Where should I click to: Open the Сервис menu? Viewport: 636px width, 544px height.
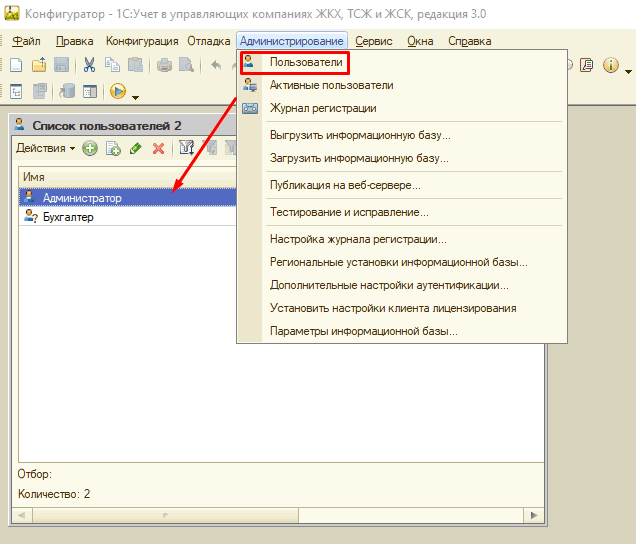[x=374, y=41]
